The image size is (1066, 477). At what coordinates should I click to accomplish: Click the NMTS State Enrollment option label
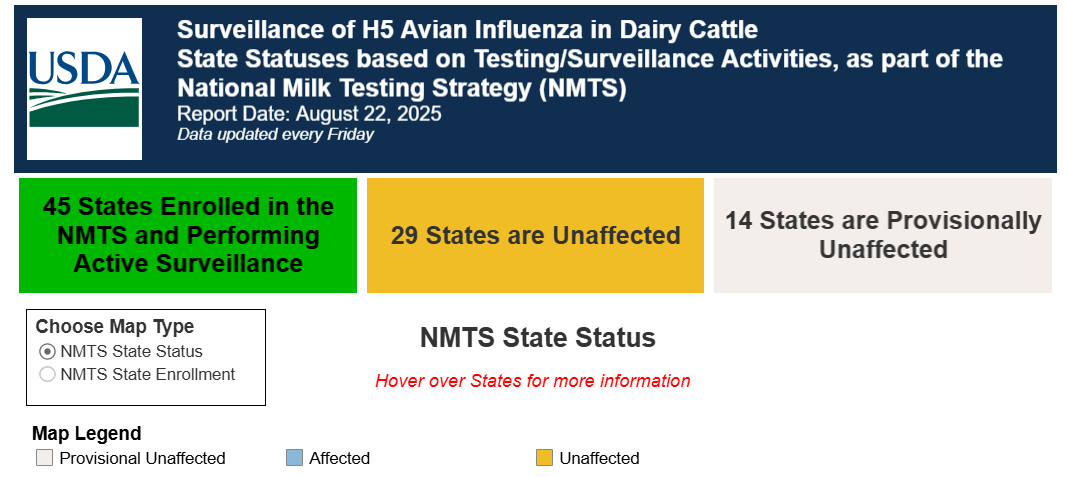click(148, 374)
